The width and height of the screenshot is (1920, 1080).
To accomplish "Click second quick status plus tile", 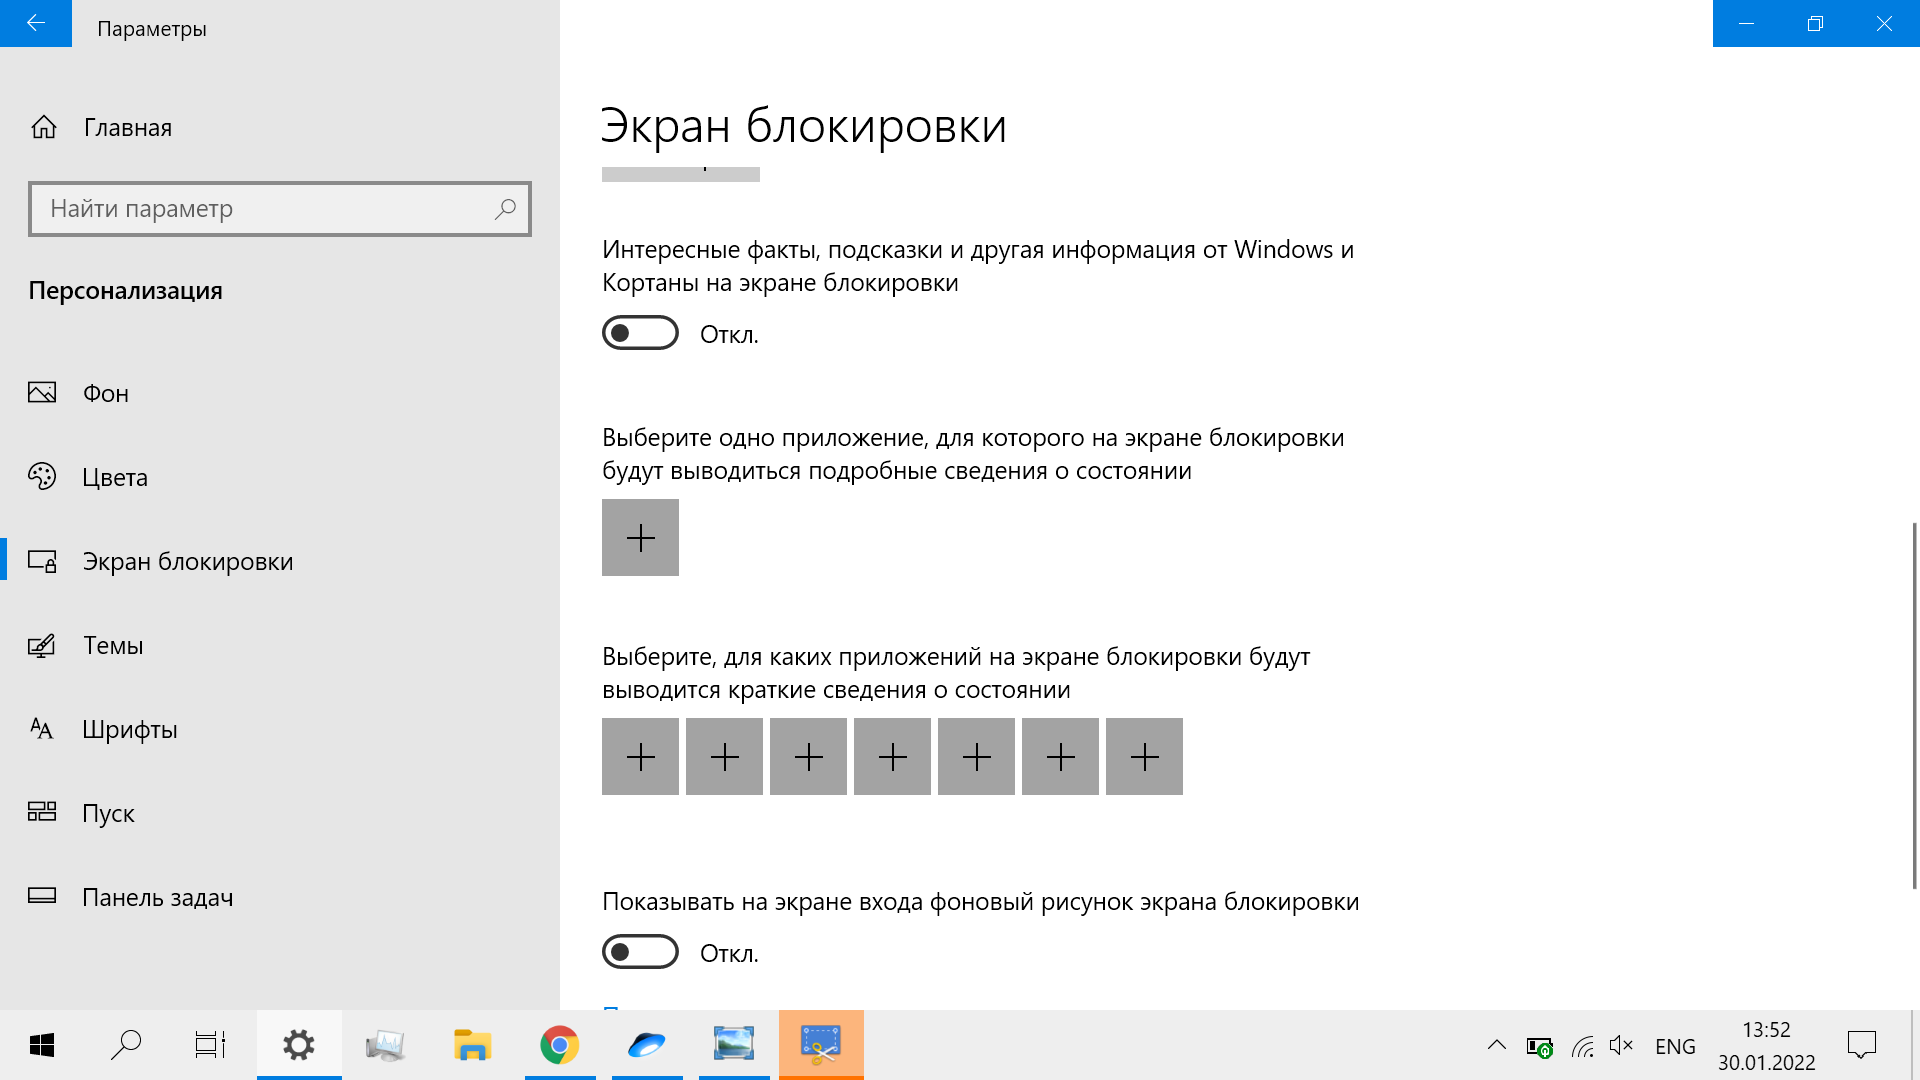I will pos(724,757).
